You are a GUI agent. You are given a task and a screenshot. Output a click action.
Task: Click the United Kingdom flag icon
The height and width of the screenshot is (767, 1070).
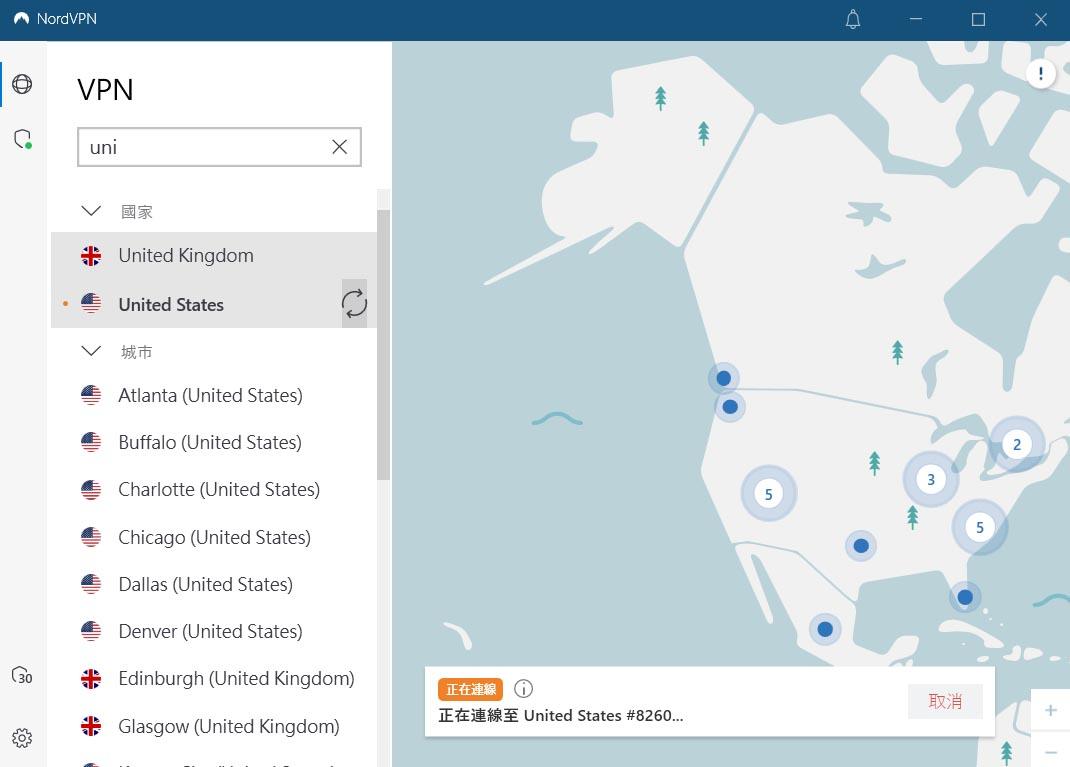click(91, 256)
